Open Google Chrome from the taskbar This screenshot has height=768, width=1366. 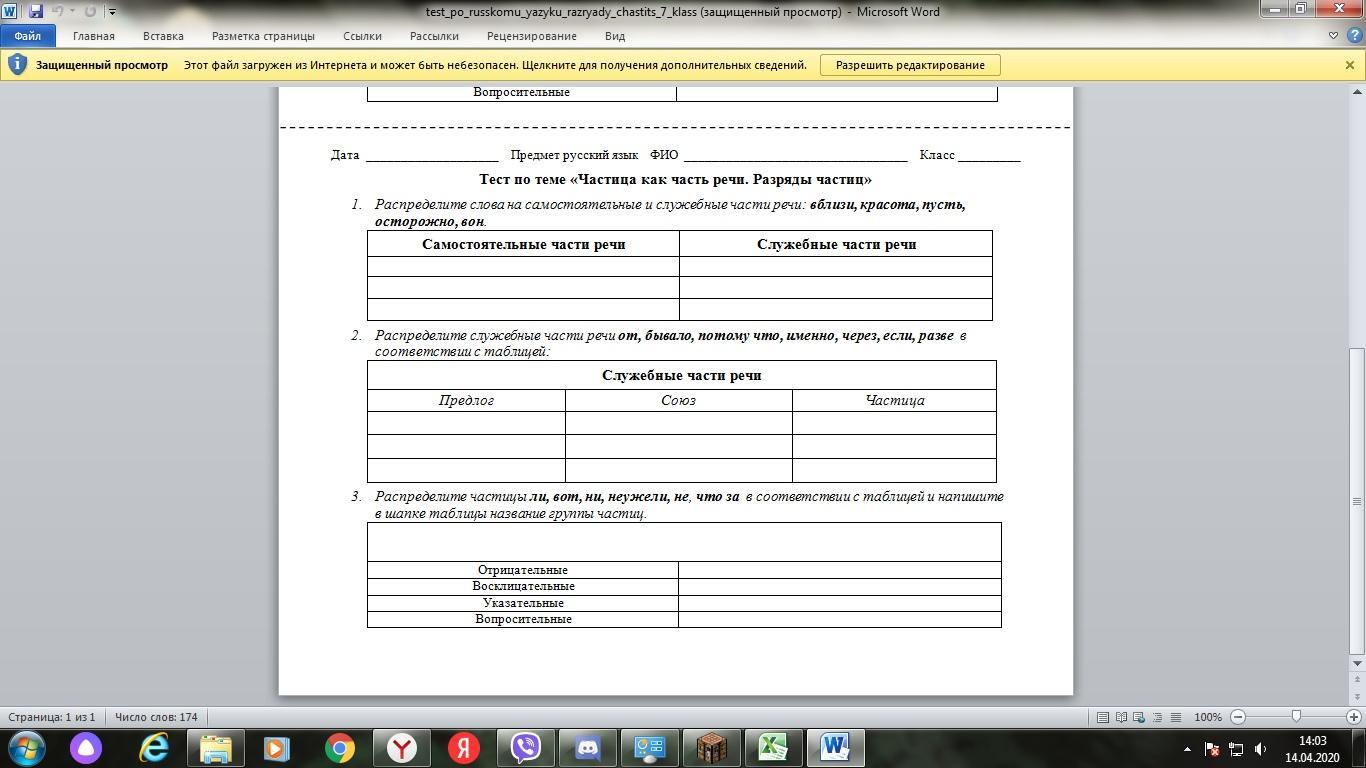(340, 748)
